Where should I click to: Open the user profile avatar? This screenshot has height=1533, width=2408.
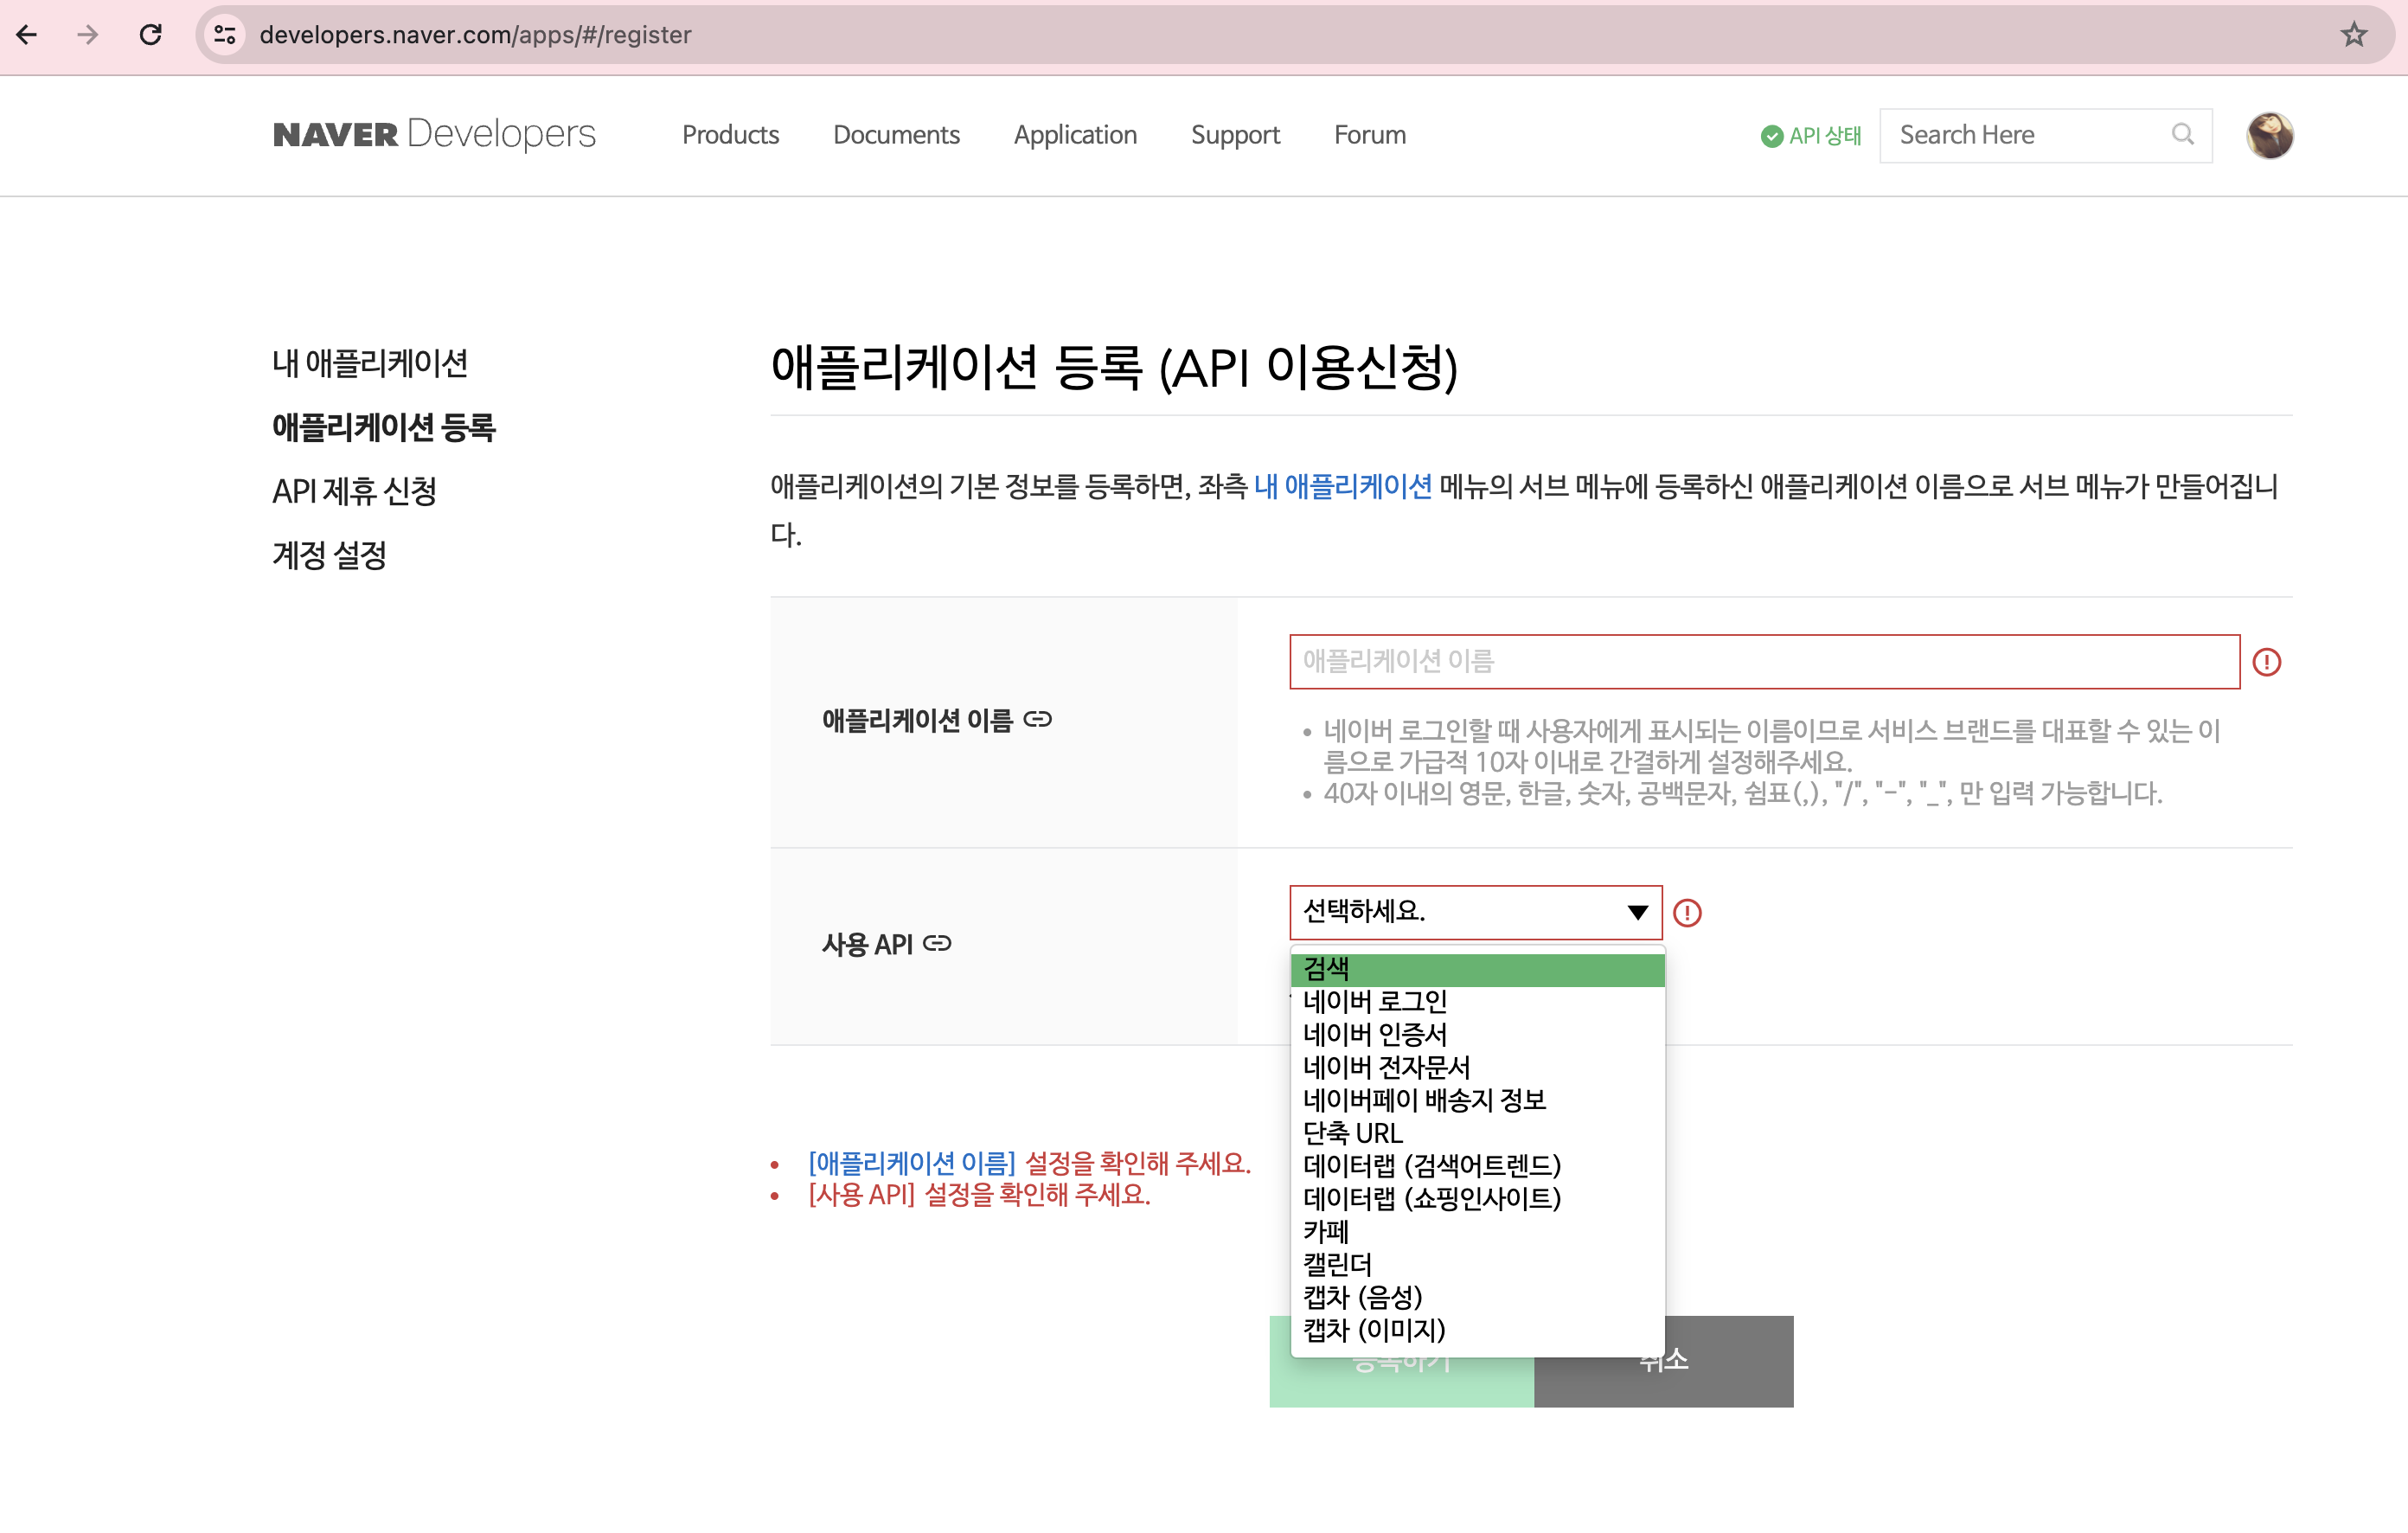coord(2269,135)
